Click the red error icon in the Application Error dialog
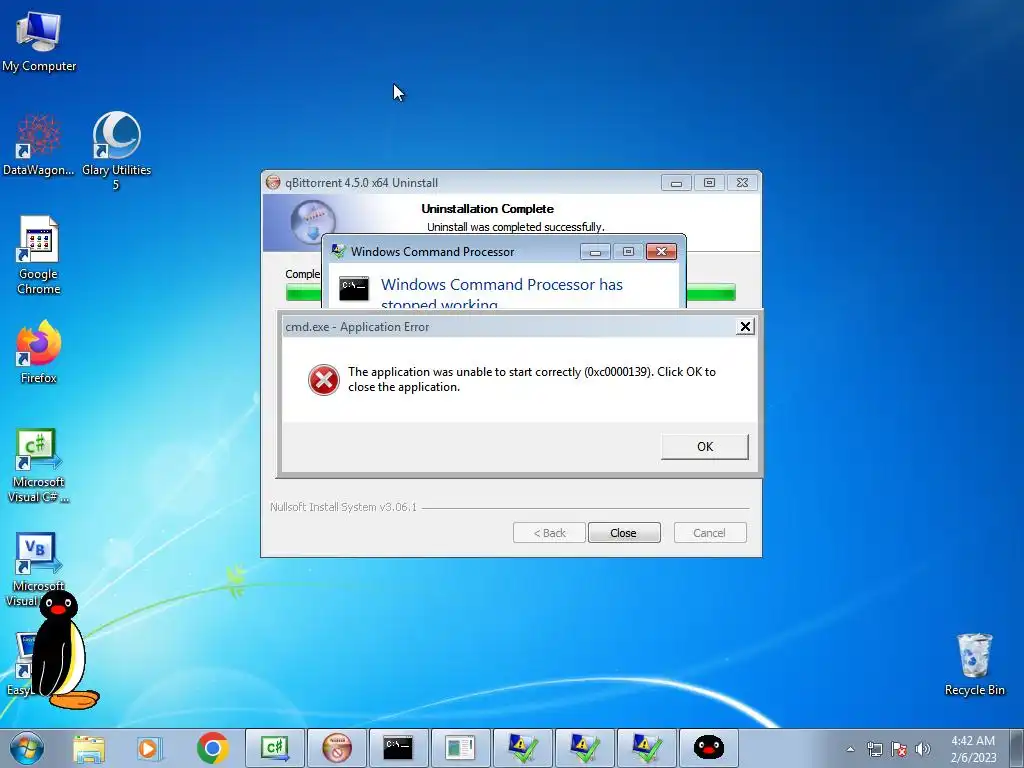The image size is (1024, 768). coord(323,379)
